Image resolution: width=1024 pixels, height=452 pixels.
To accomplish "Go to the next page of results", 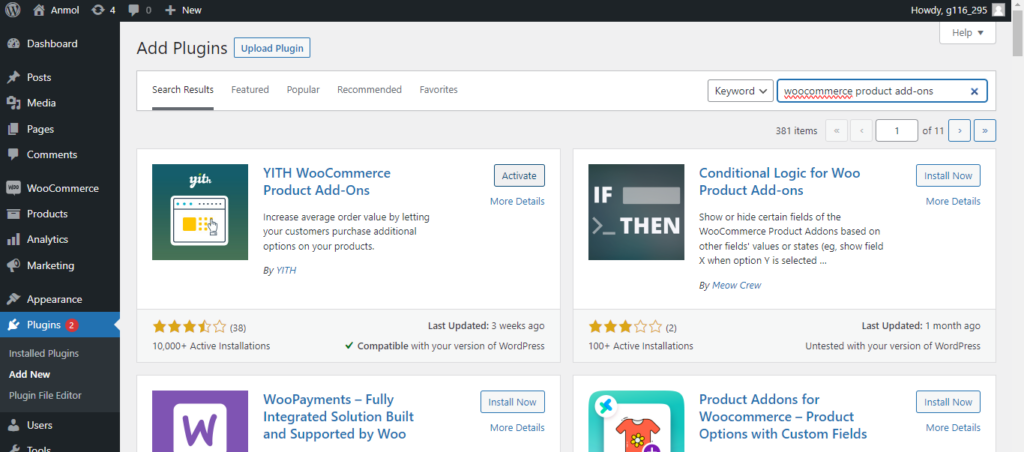I will tap(959, 131).
